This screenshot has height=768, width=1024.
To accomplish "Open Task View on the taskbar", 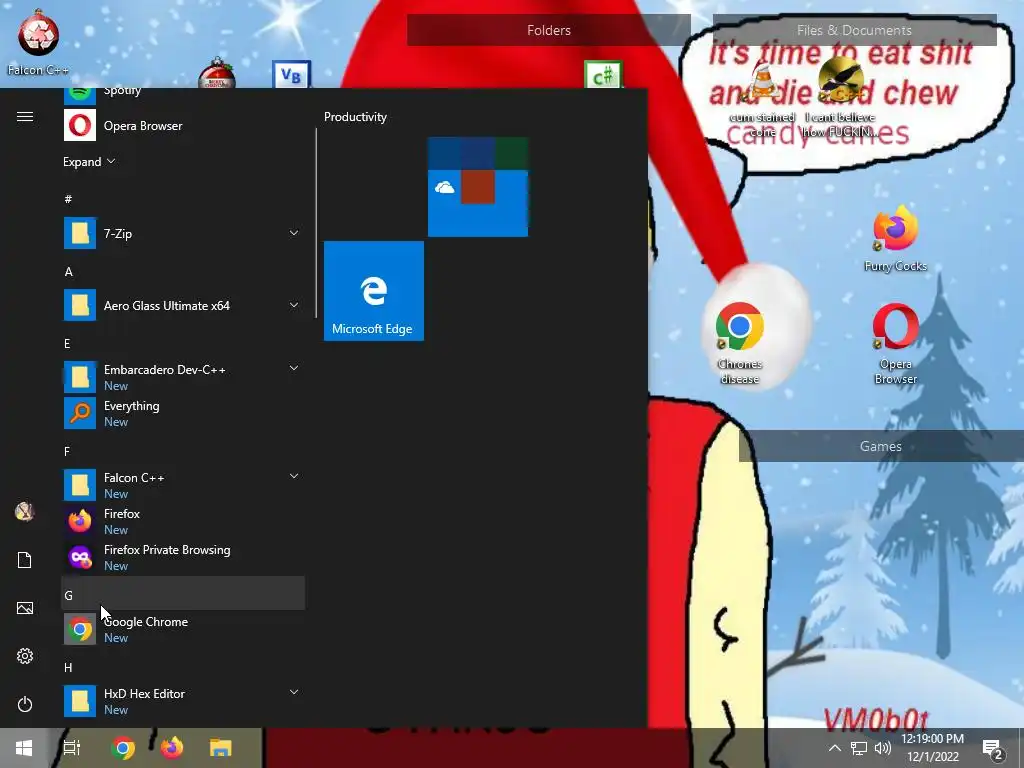I will pyautogui.click(x=72, y=748).
